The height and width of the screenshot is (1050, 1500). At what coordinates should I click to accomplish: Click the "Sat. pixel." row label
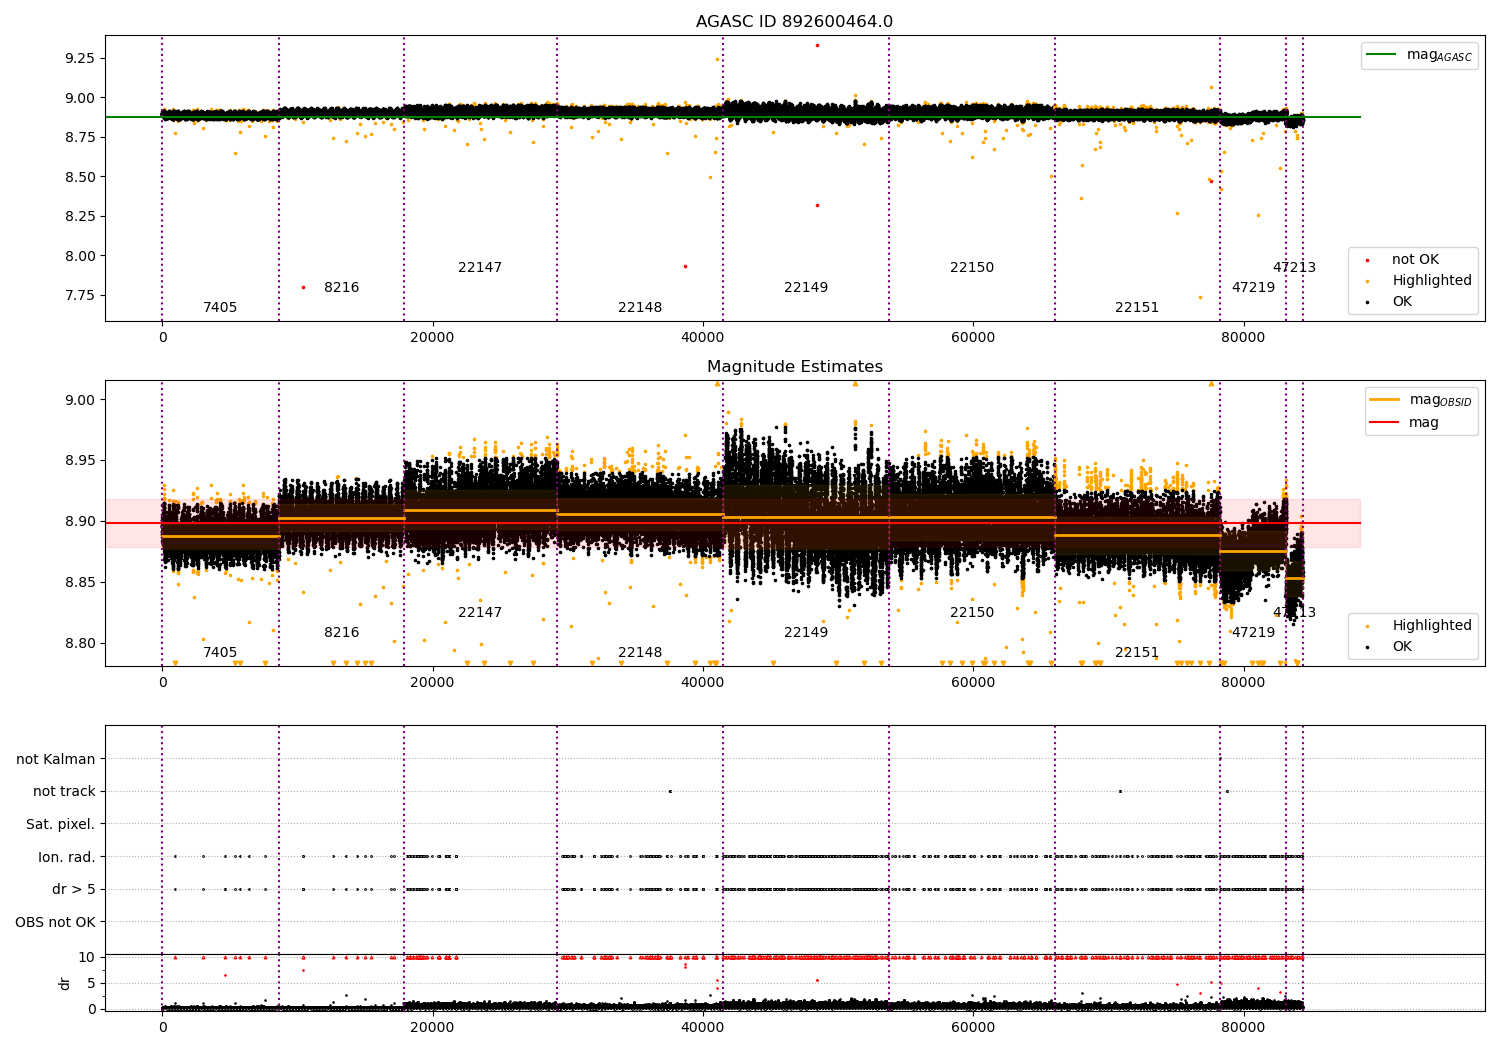[60, 824]
